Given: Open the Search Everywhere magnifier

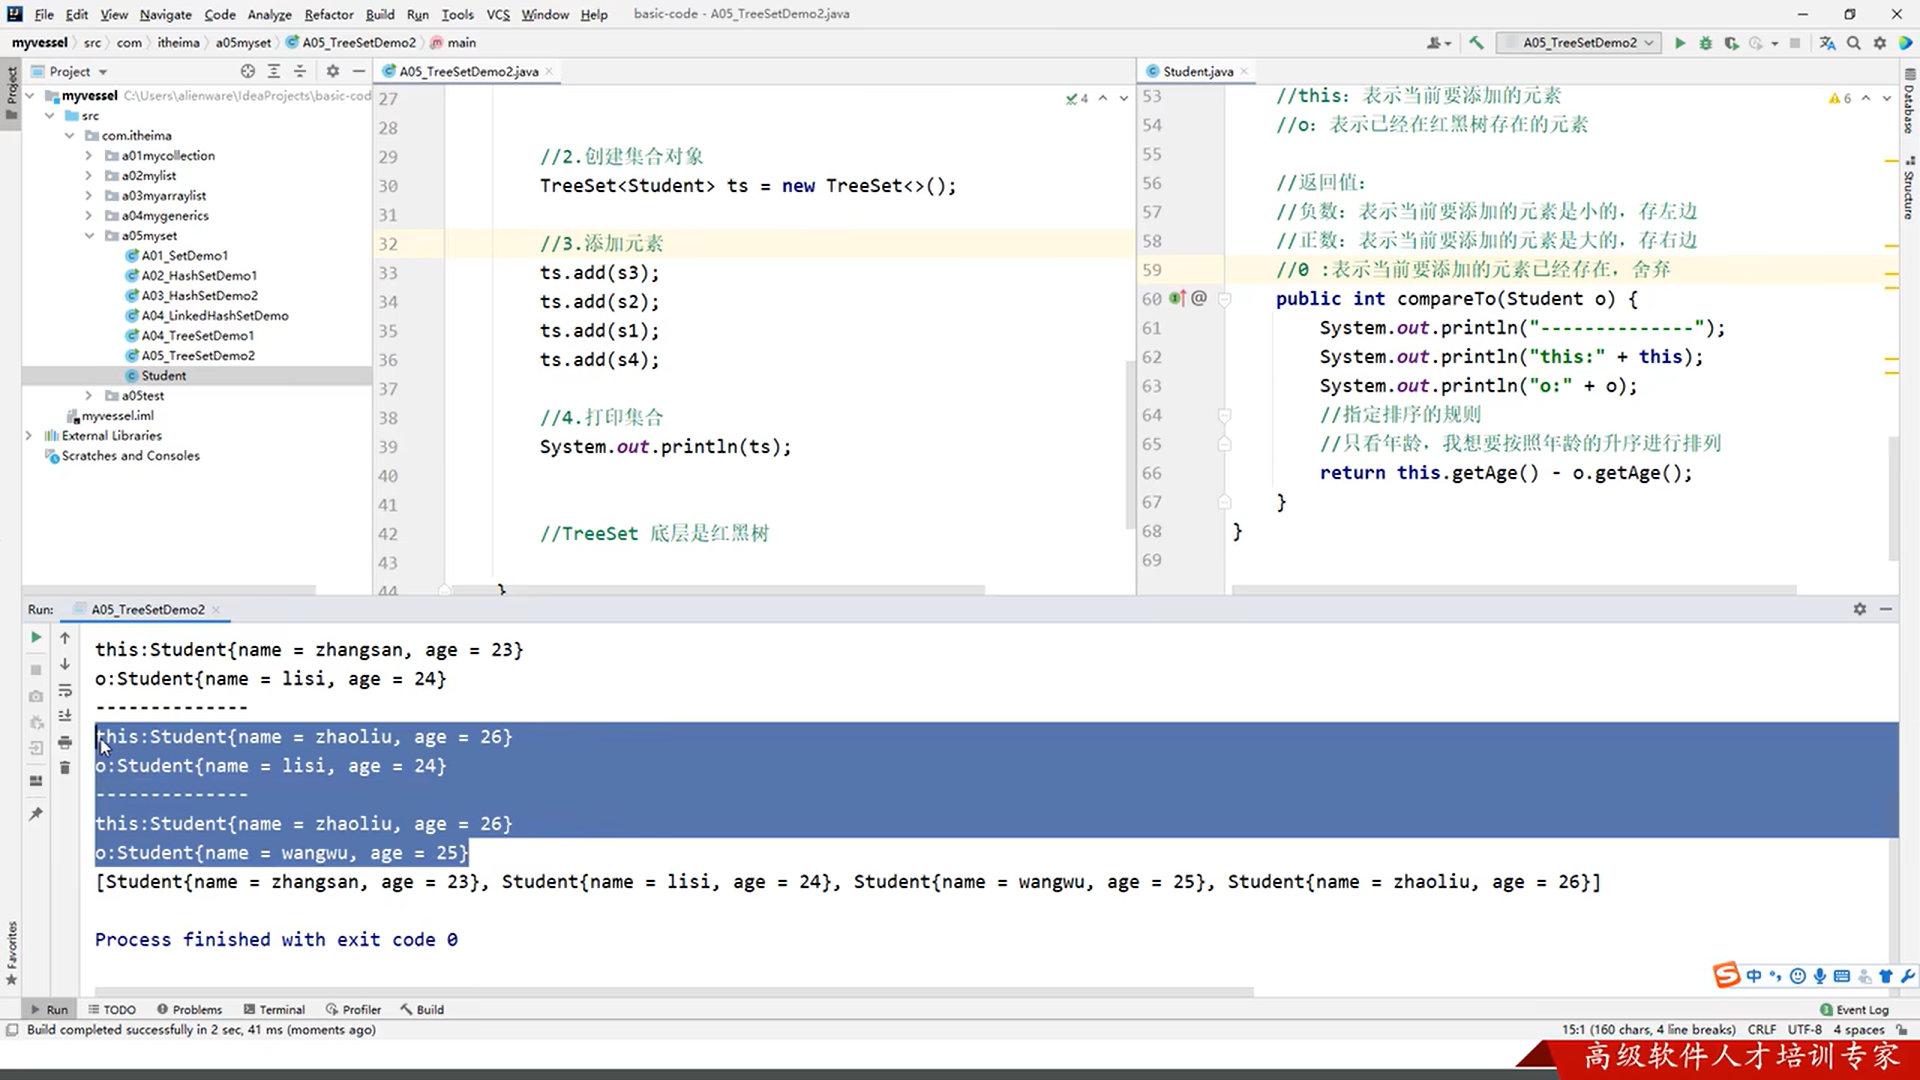Looking at the screenshot, I should point(1854,43).
